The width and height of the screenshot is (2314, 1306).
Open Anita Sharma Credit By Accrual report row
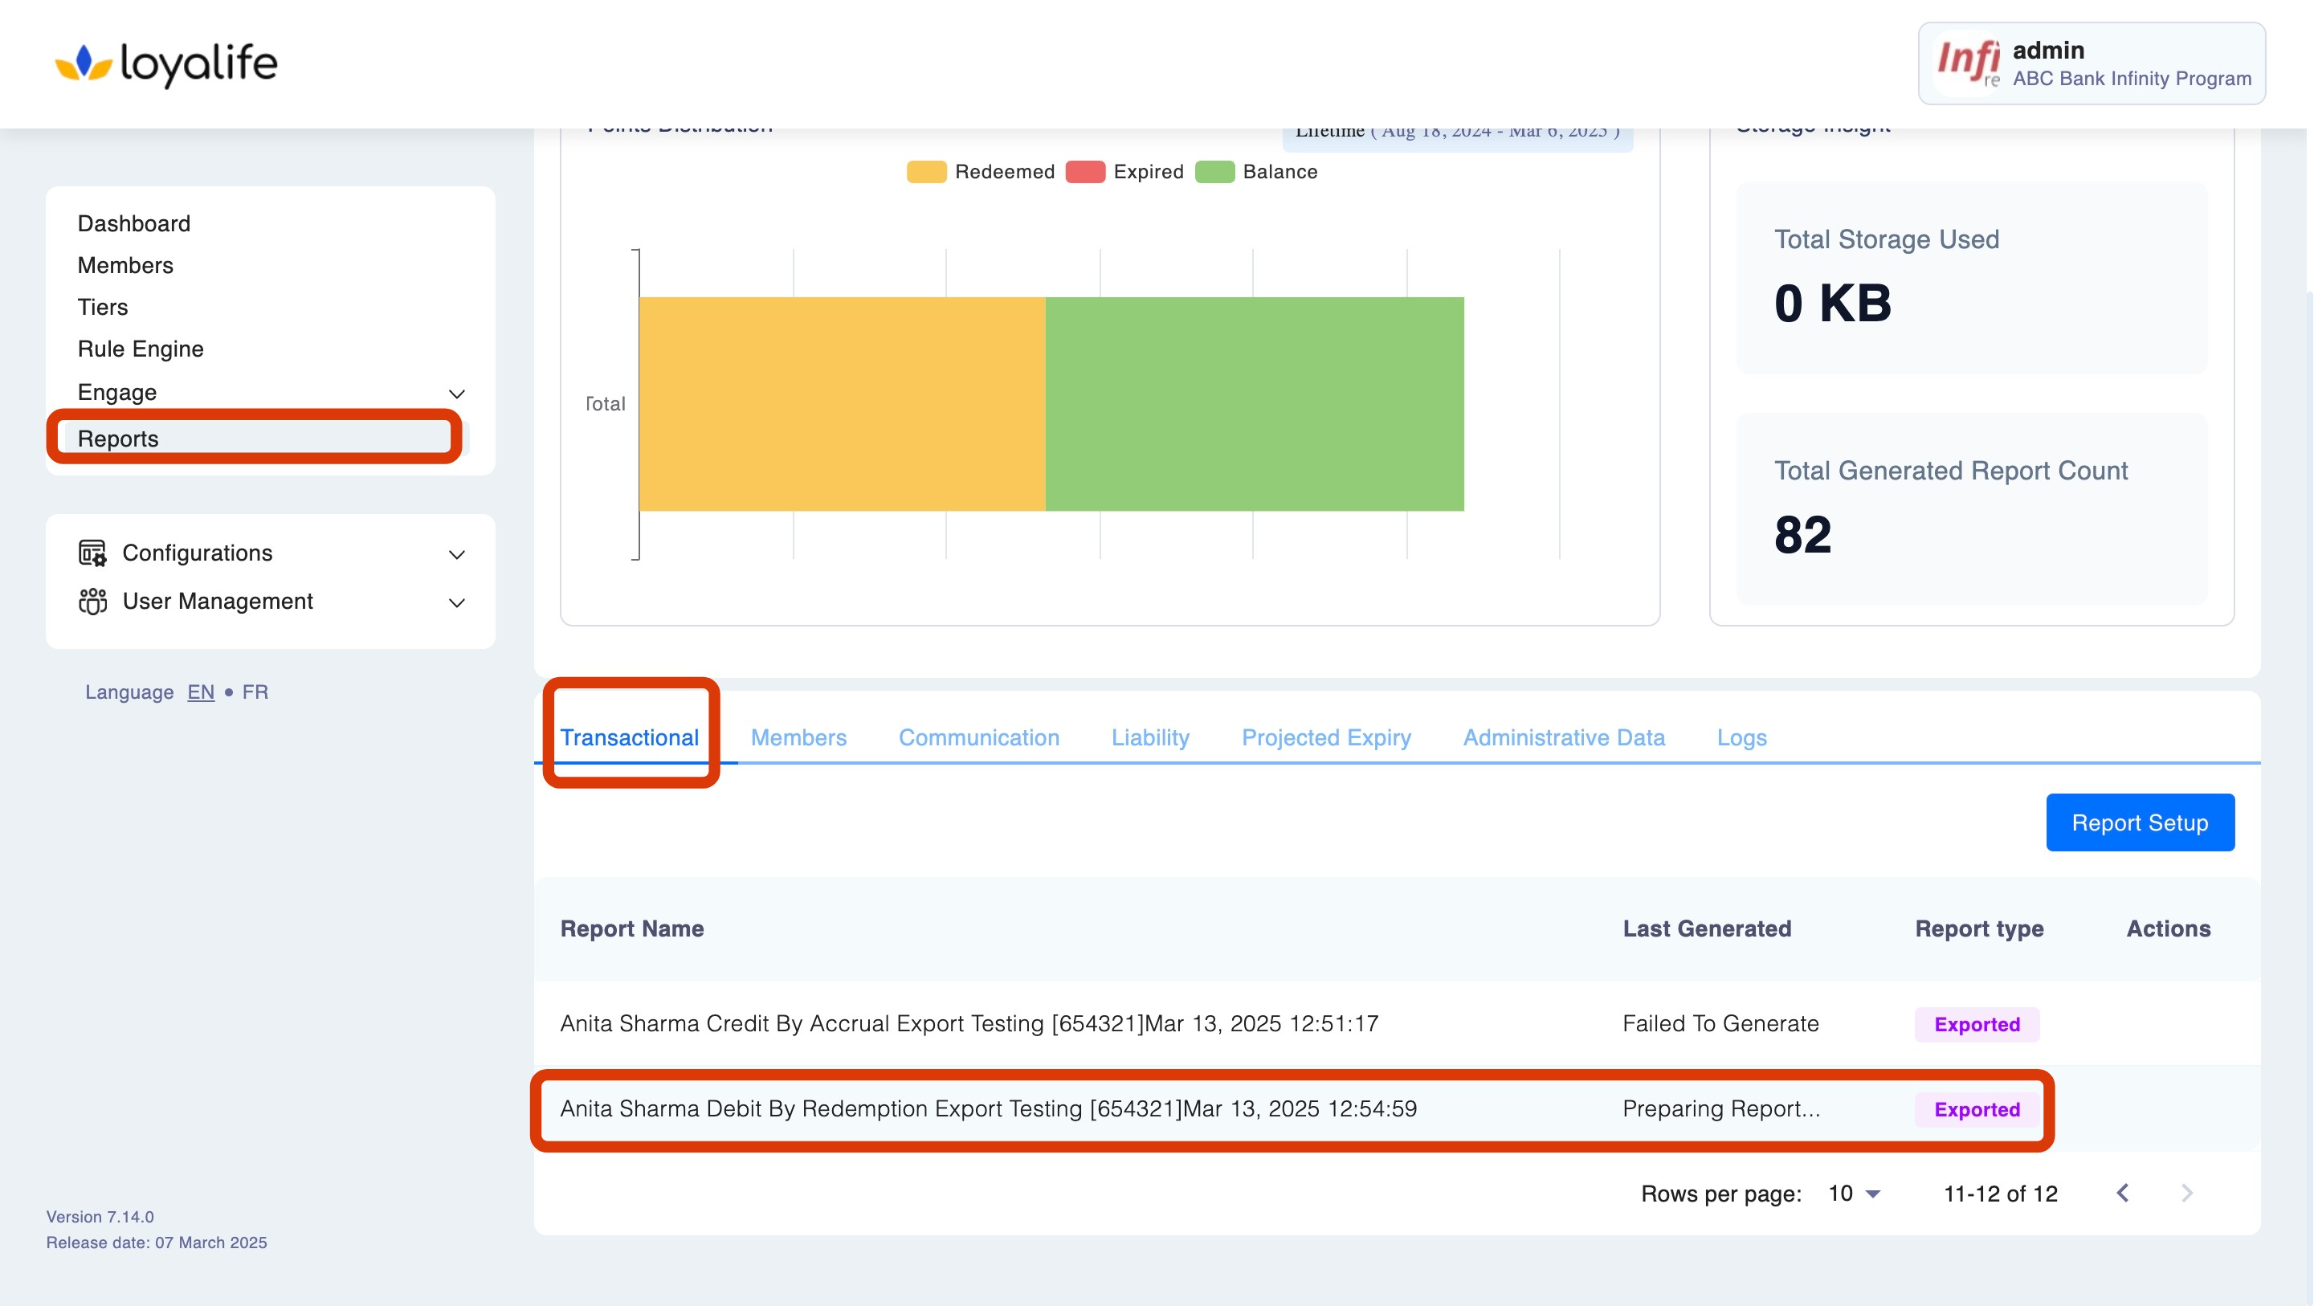[968, 1024]
